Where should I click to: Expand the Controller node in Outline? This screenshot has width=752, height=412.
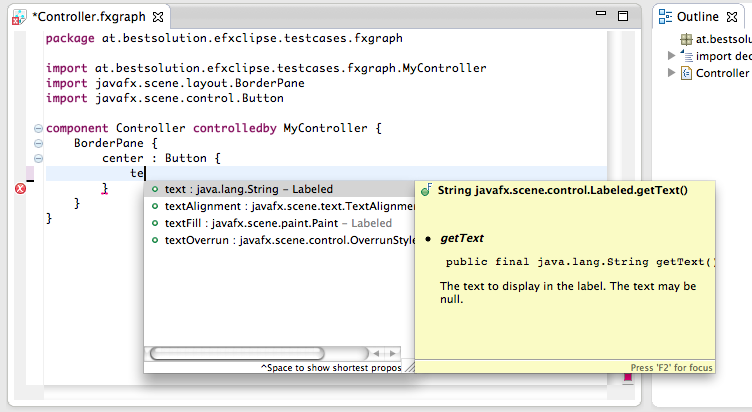coord(671,73)
